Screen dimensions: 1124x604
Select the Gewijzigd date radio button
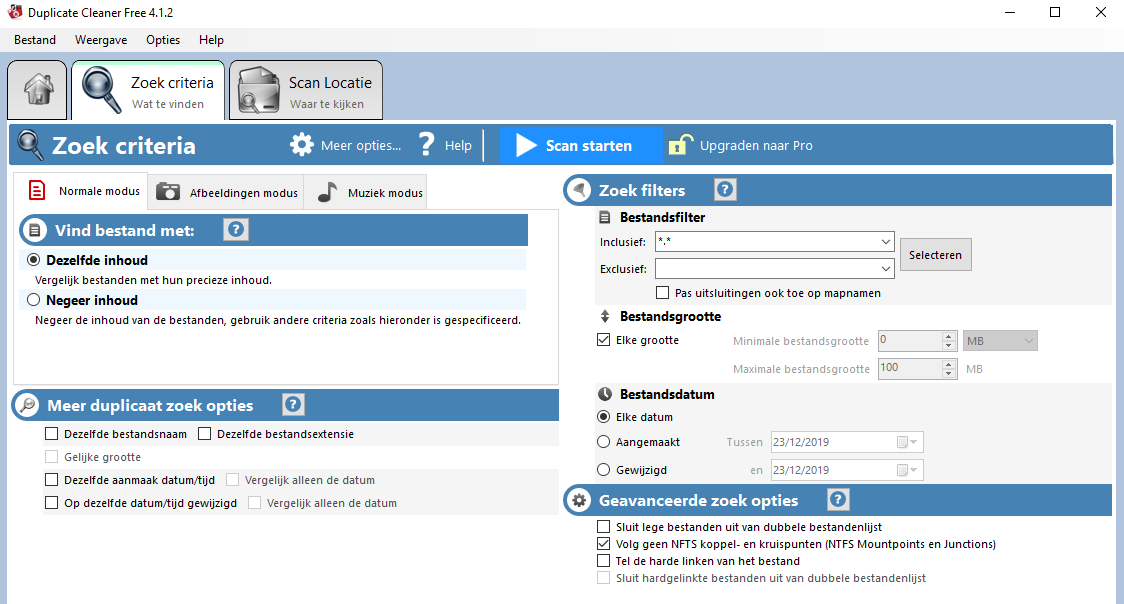point(604,470)
